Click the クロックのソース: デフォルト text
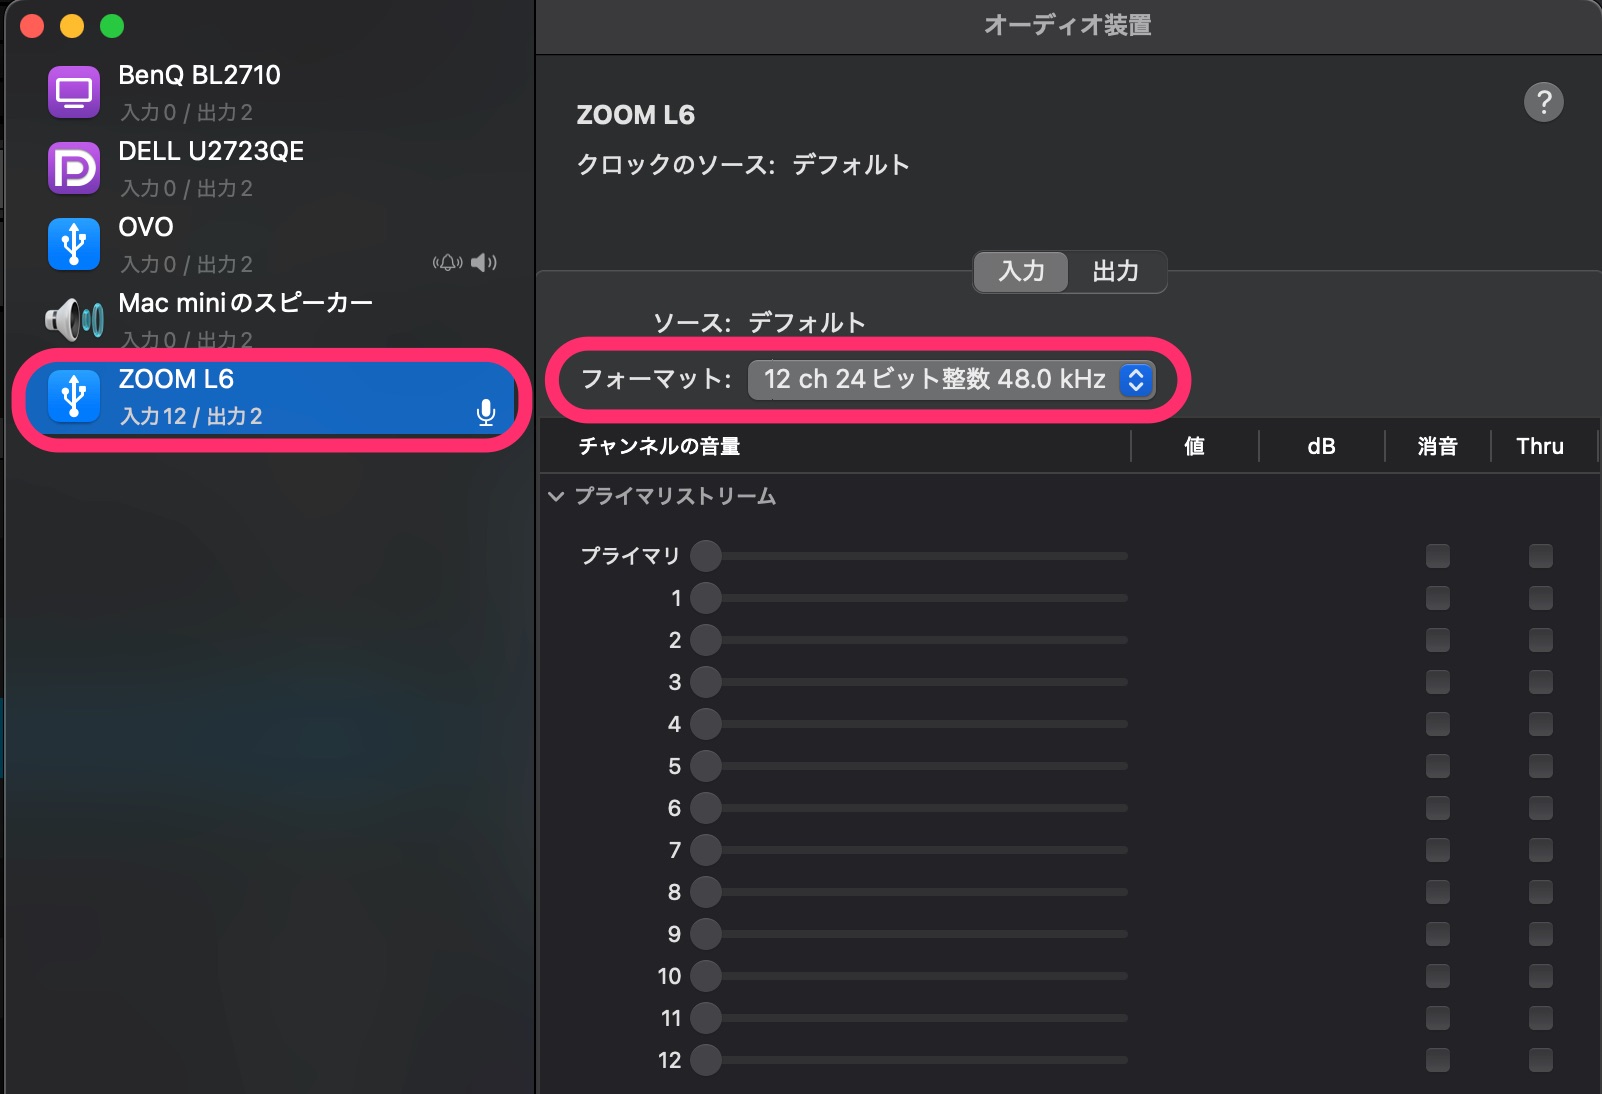Image resolution: width=1602 pixels, height=1094 pixels. 743,165
